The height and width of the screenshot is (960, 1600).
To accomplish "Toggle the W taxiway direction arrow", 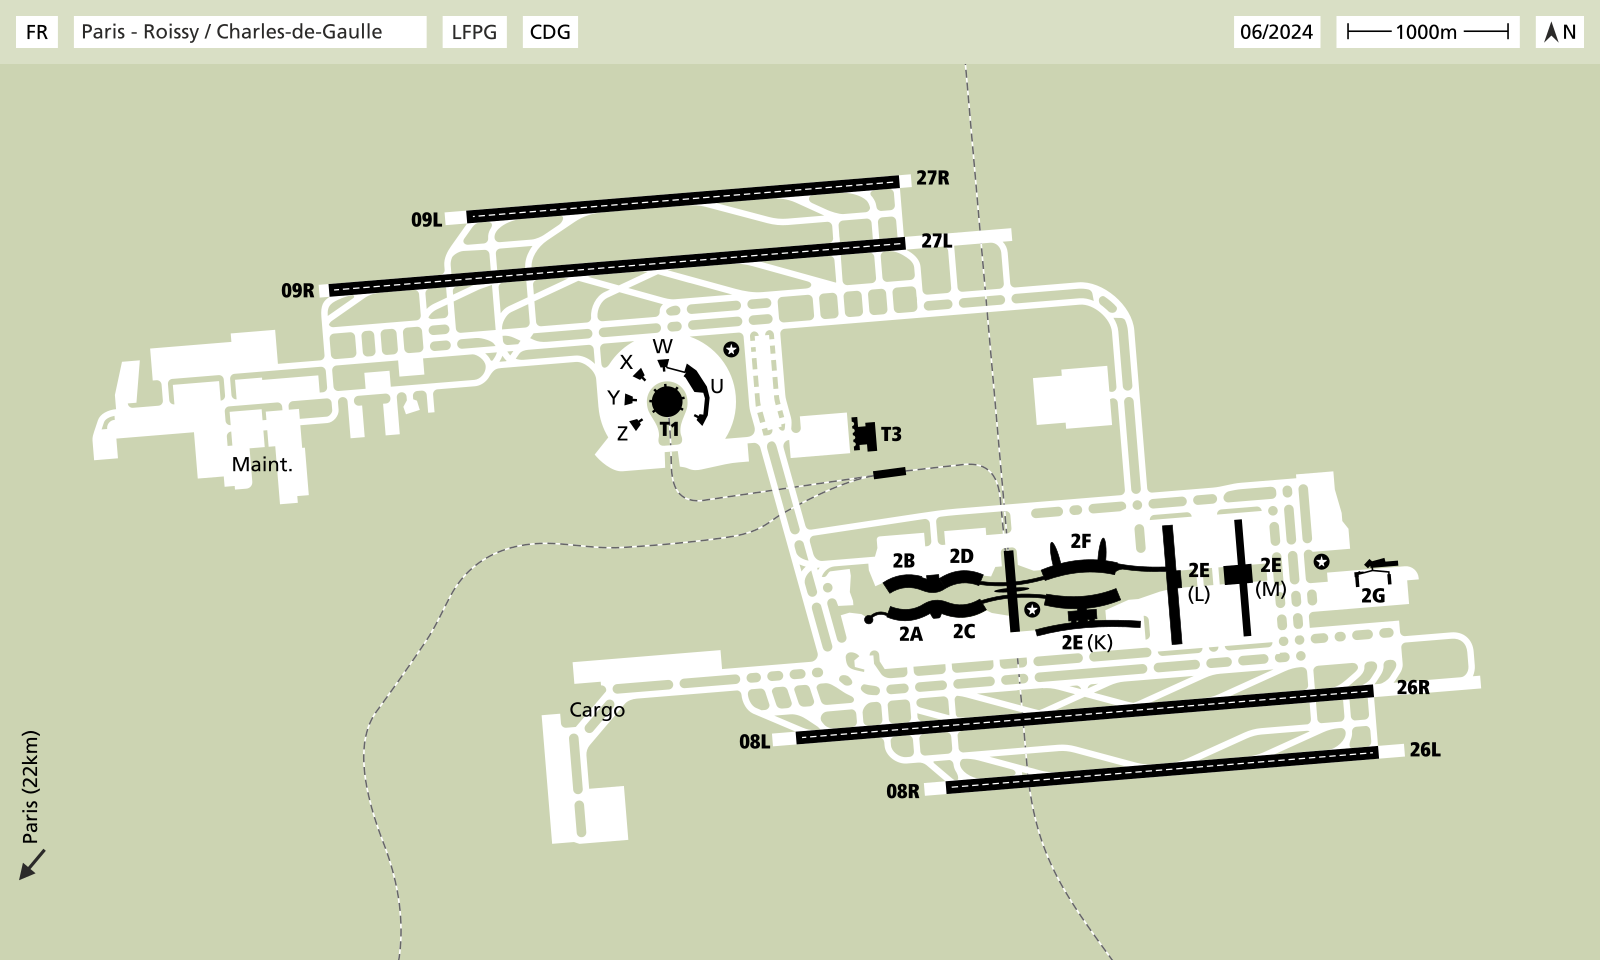I will point(665,363).
